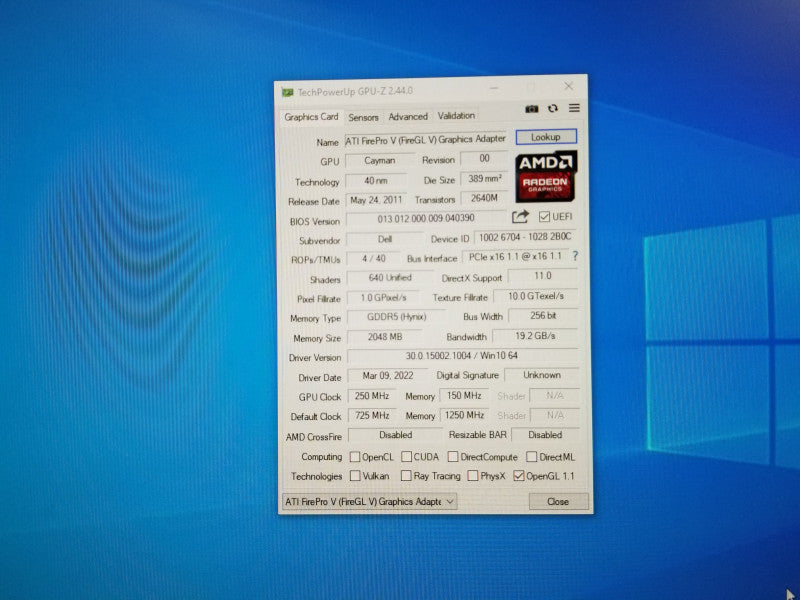Close the GPU-Z window with X
Image resolution: width=800 pixels, height=600 pixels.
coord(568,86)
